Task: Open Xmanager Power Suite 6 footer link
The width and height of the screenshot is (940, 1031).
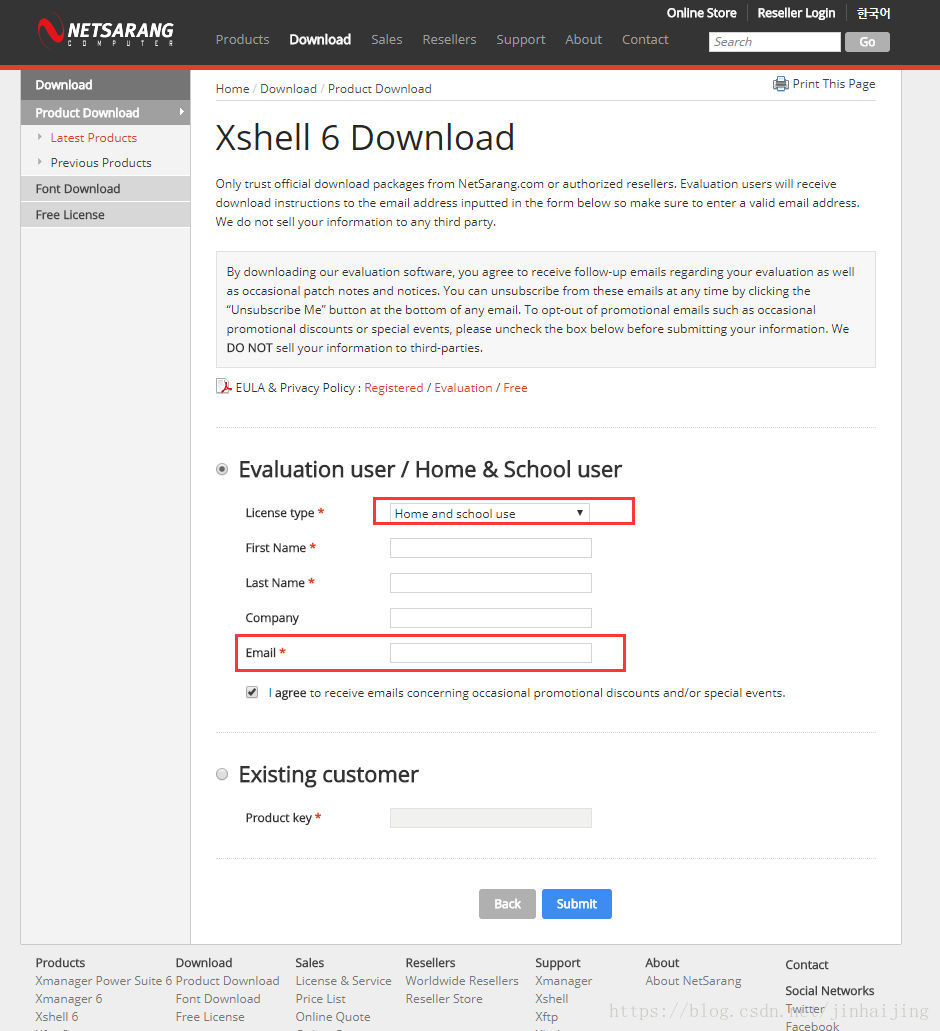Action: 104,981
